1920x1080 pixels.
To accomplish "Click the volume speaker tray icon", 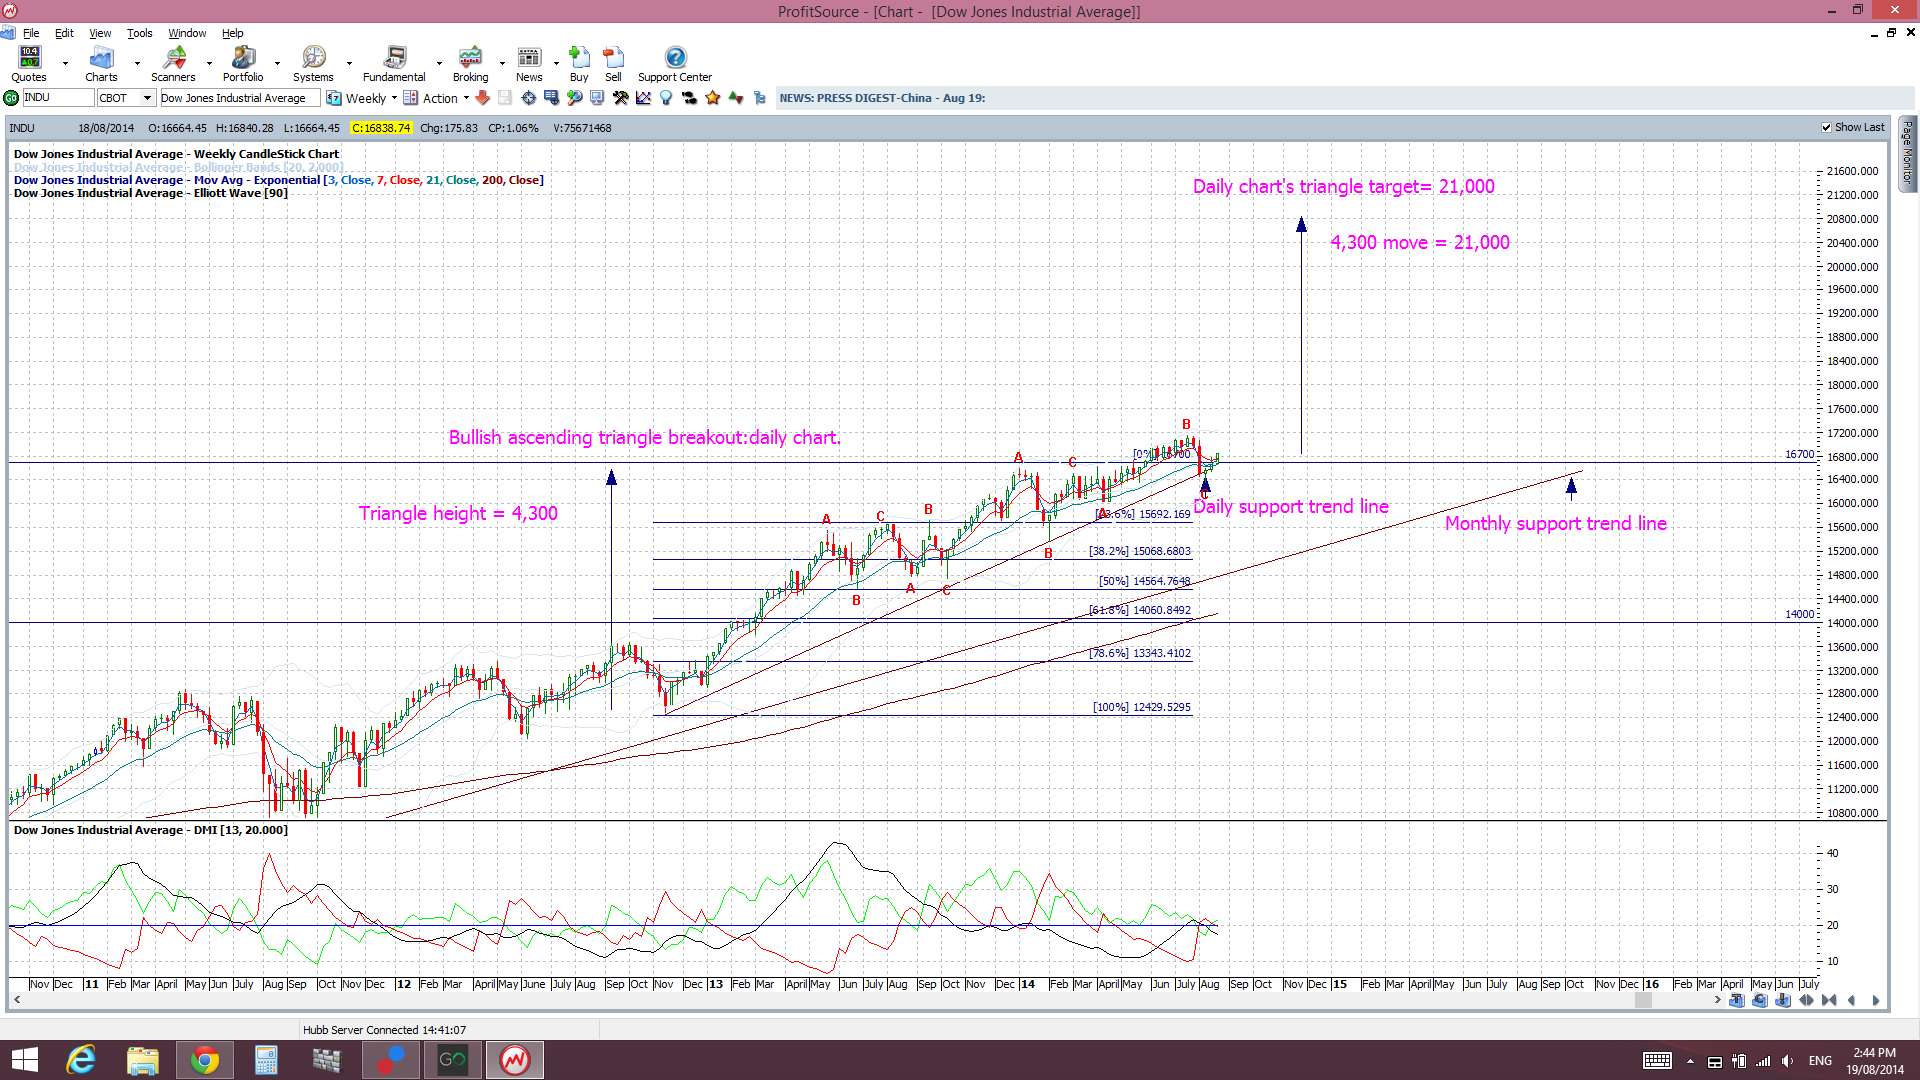I will point(1787,1061).
